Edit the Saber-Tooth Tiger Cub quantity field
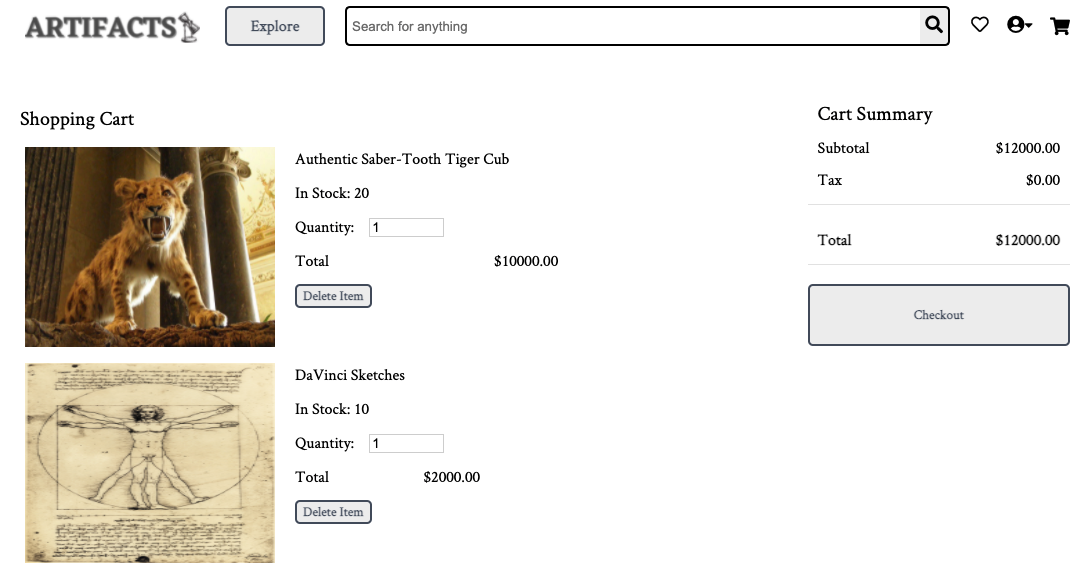 point(406,227)
